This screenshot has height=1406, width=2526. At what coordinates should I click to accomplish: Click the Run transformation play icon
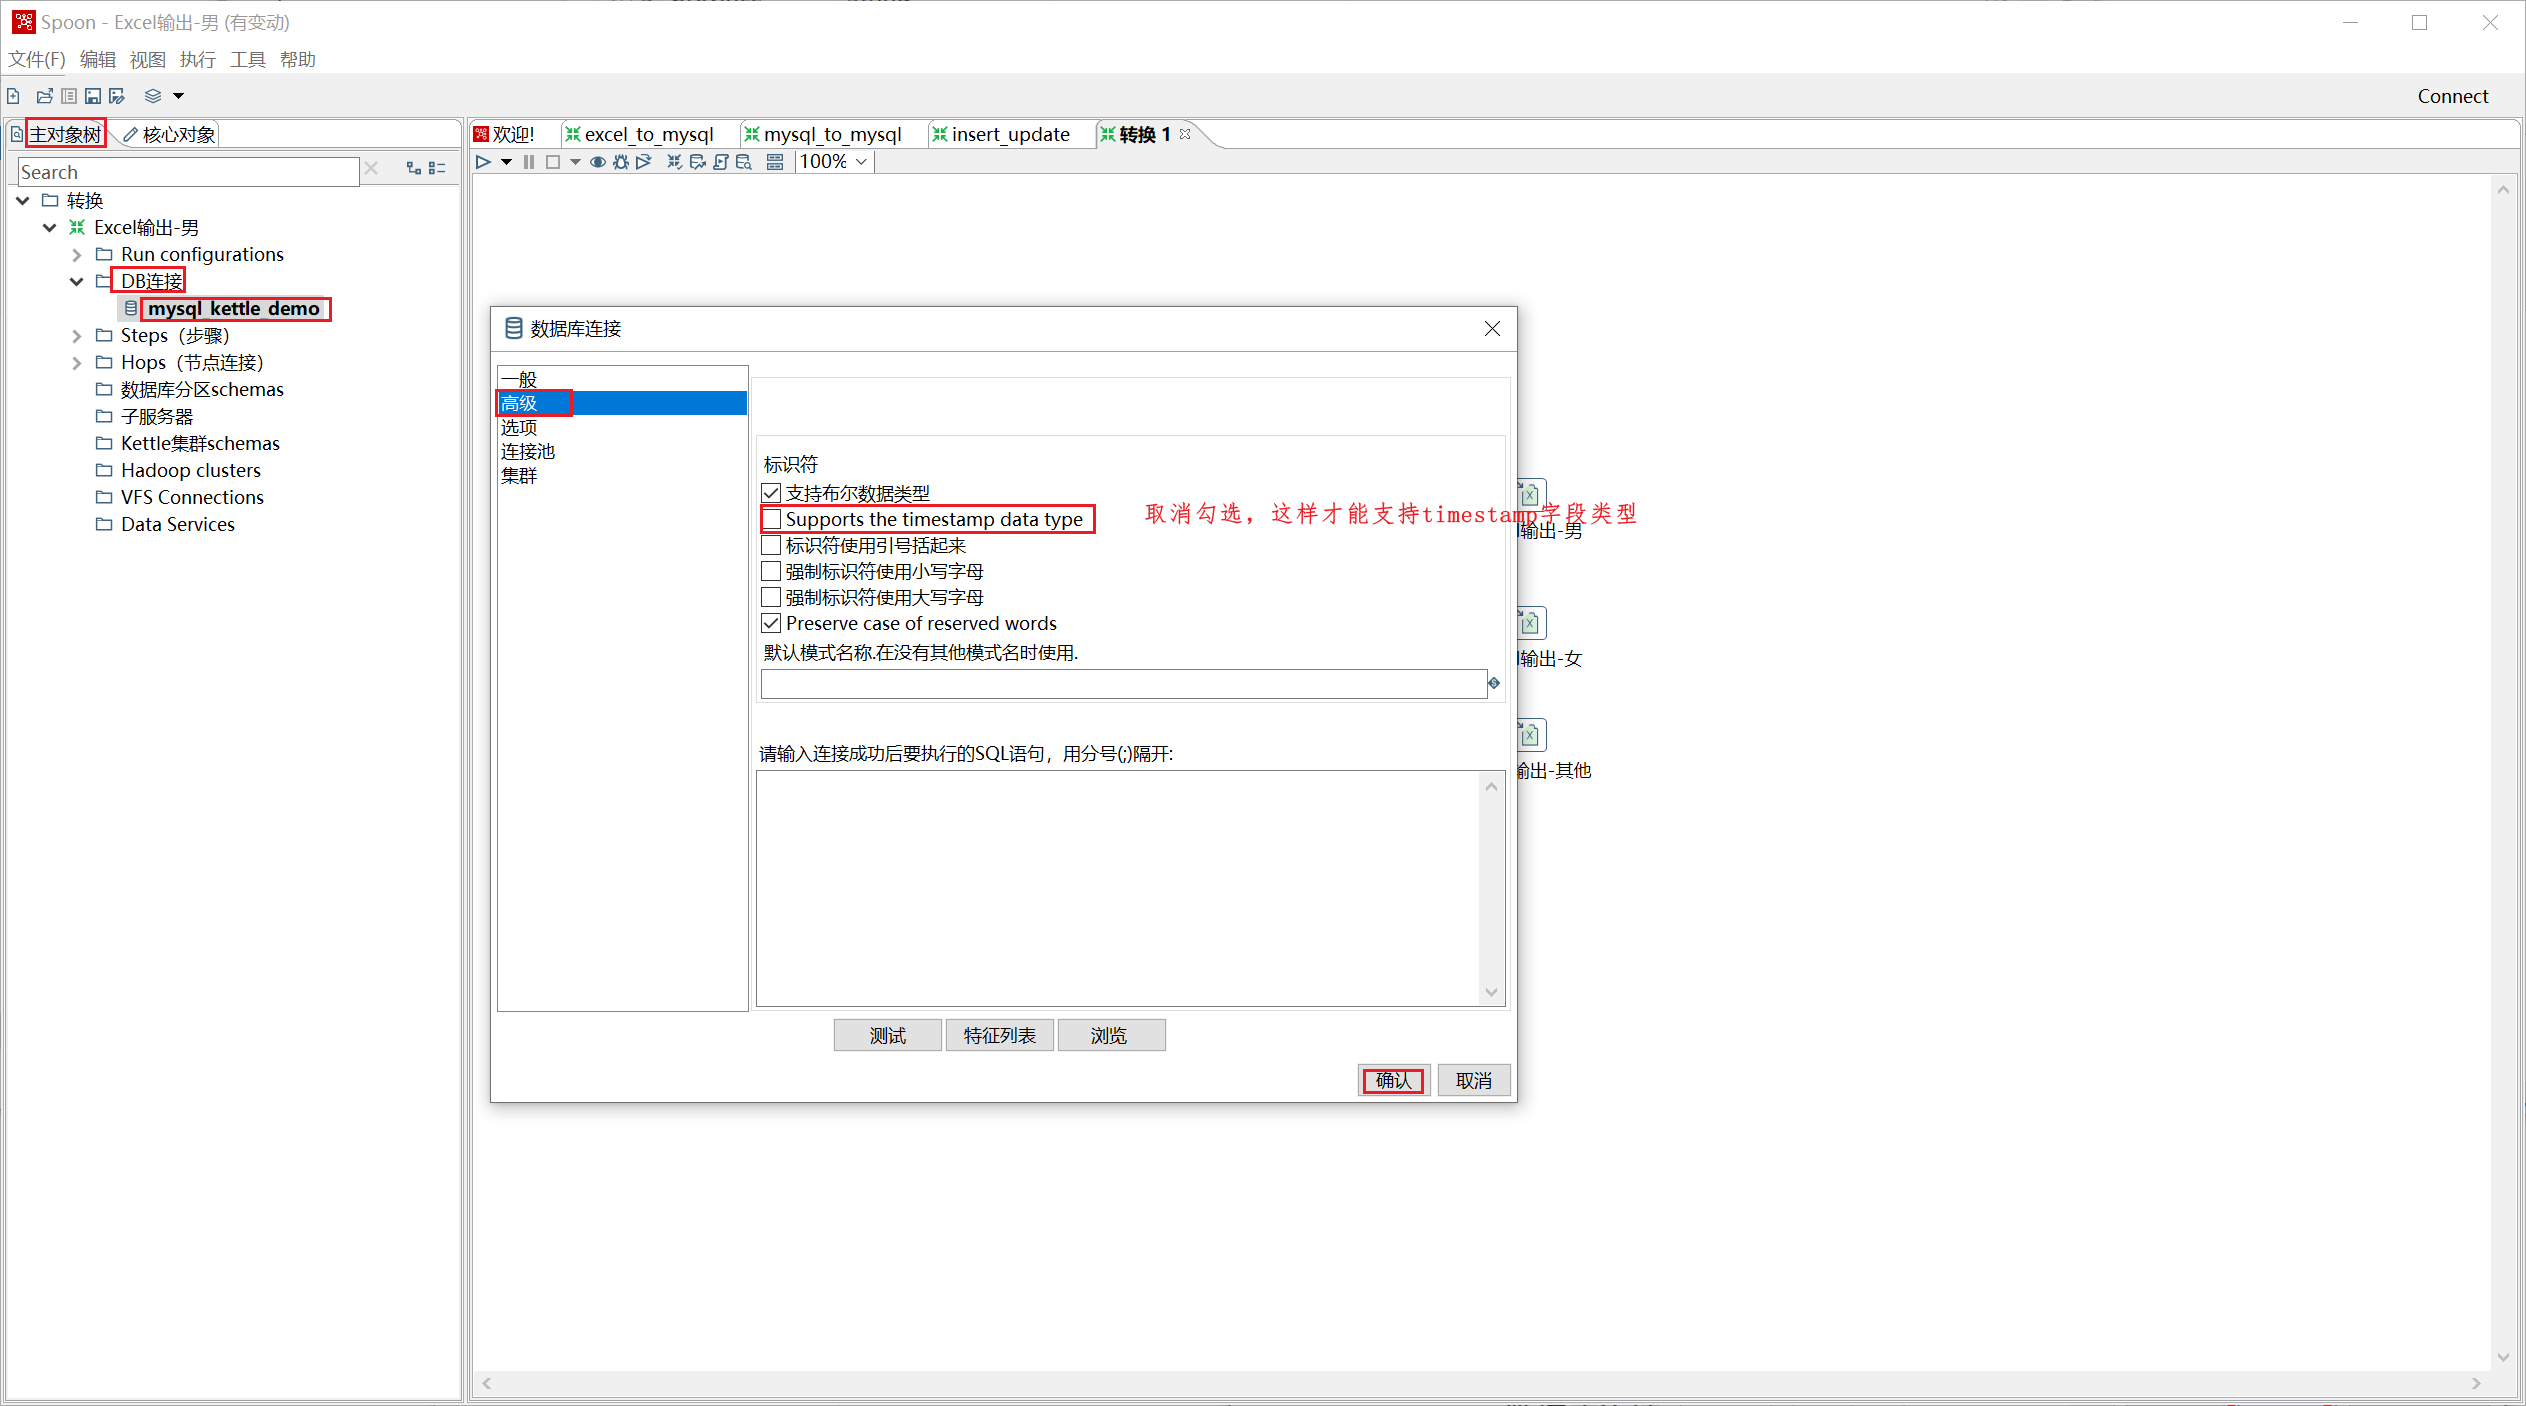(483, 162)
